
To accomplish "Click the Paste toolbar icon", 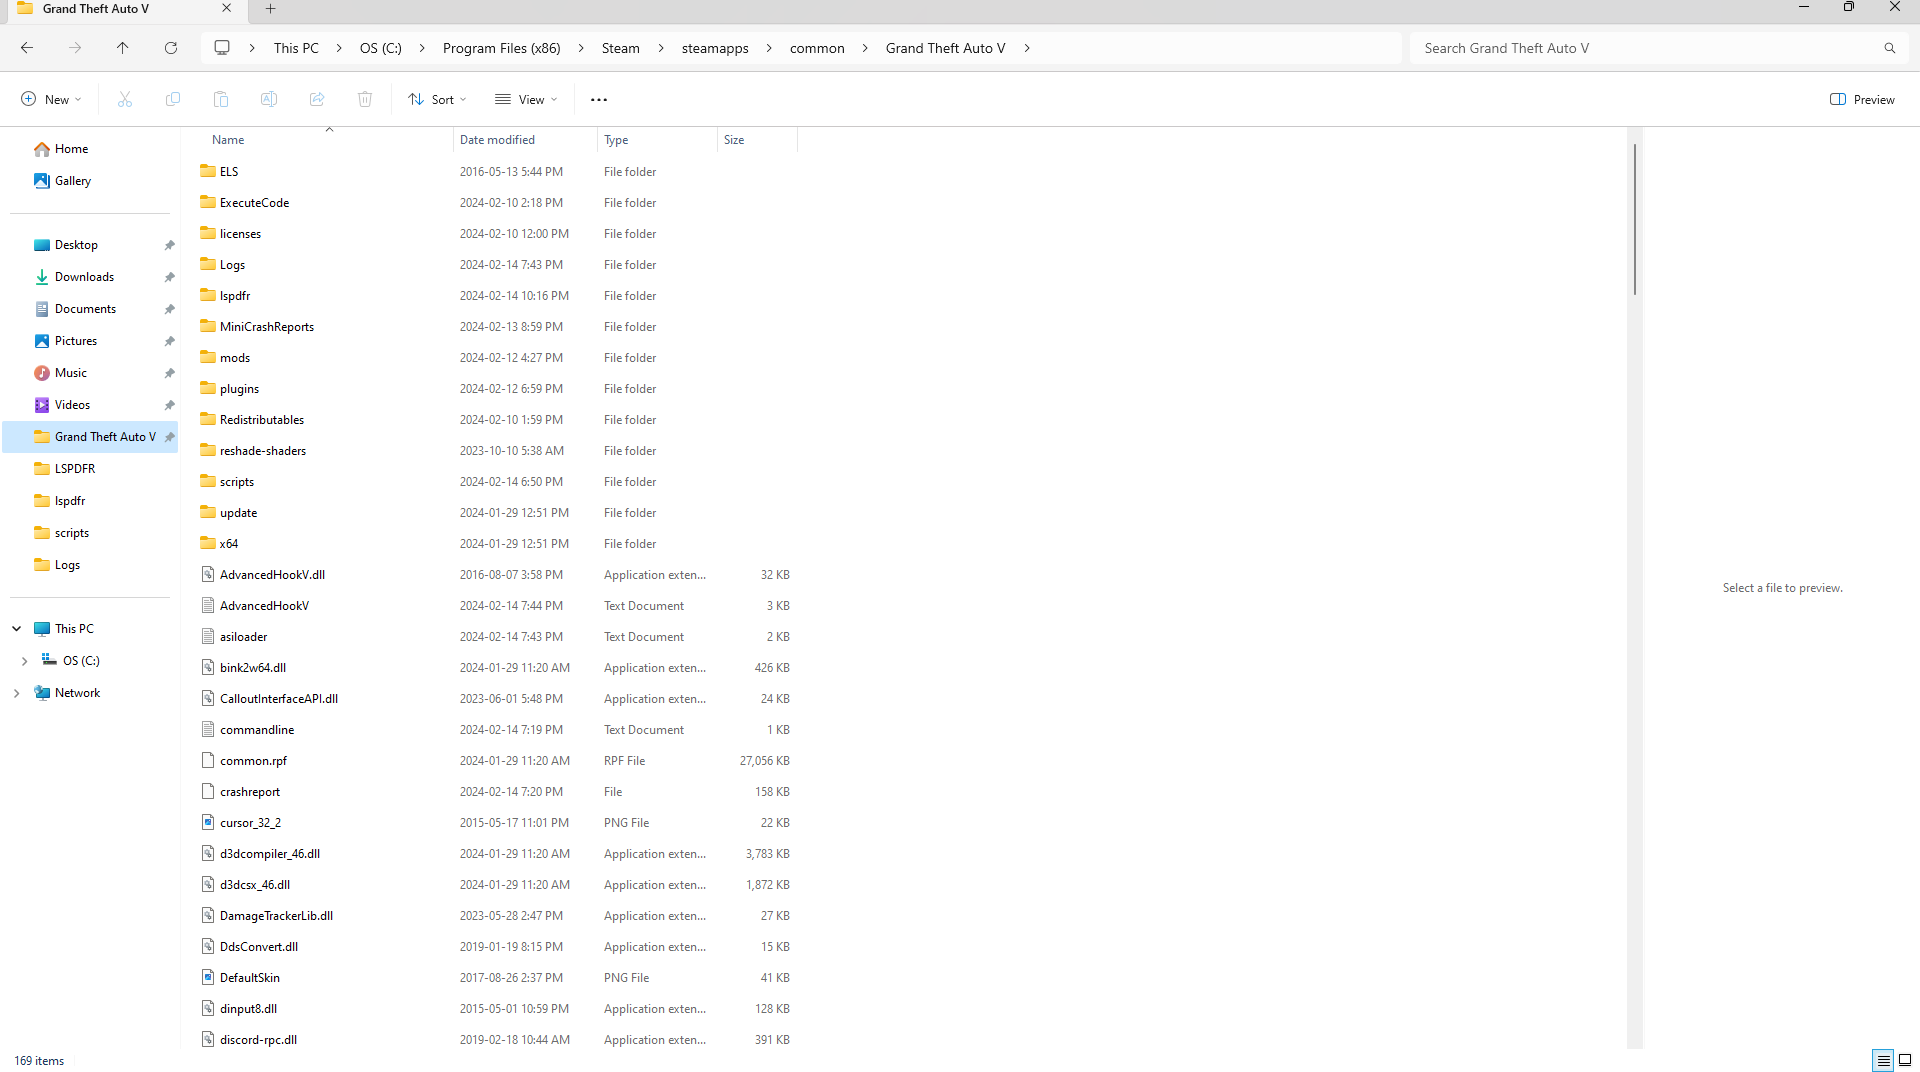I will point(221,99).
